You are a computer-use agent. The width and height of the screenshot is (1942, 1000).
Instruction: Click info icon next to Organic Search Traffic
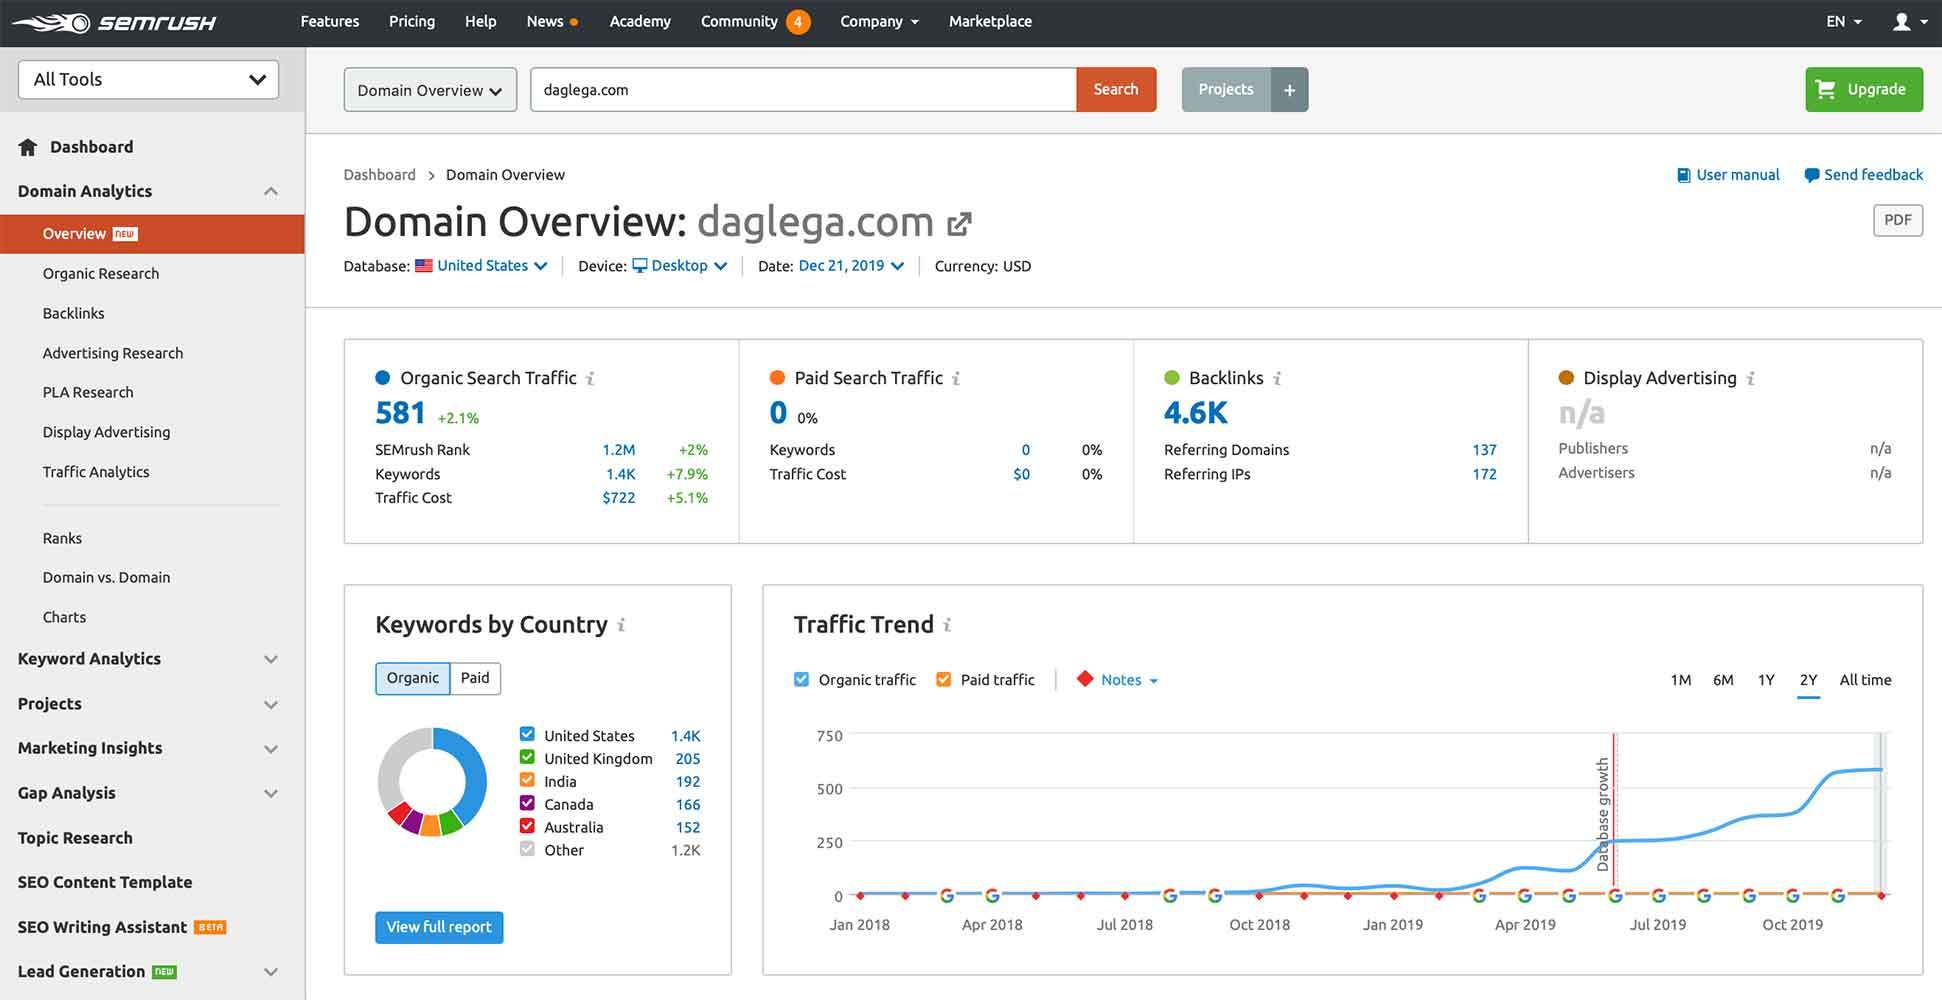click(590, 378)
